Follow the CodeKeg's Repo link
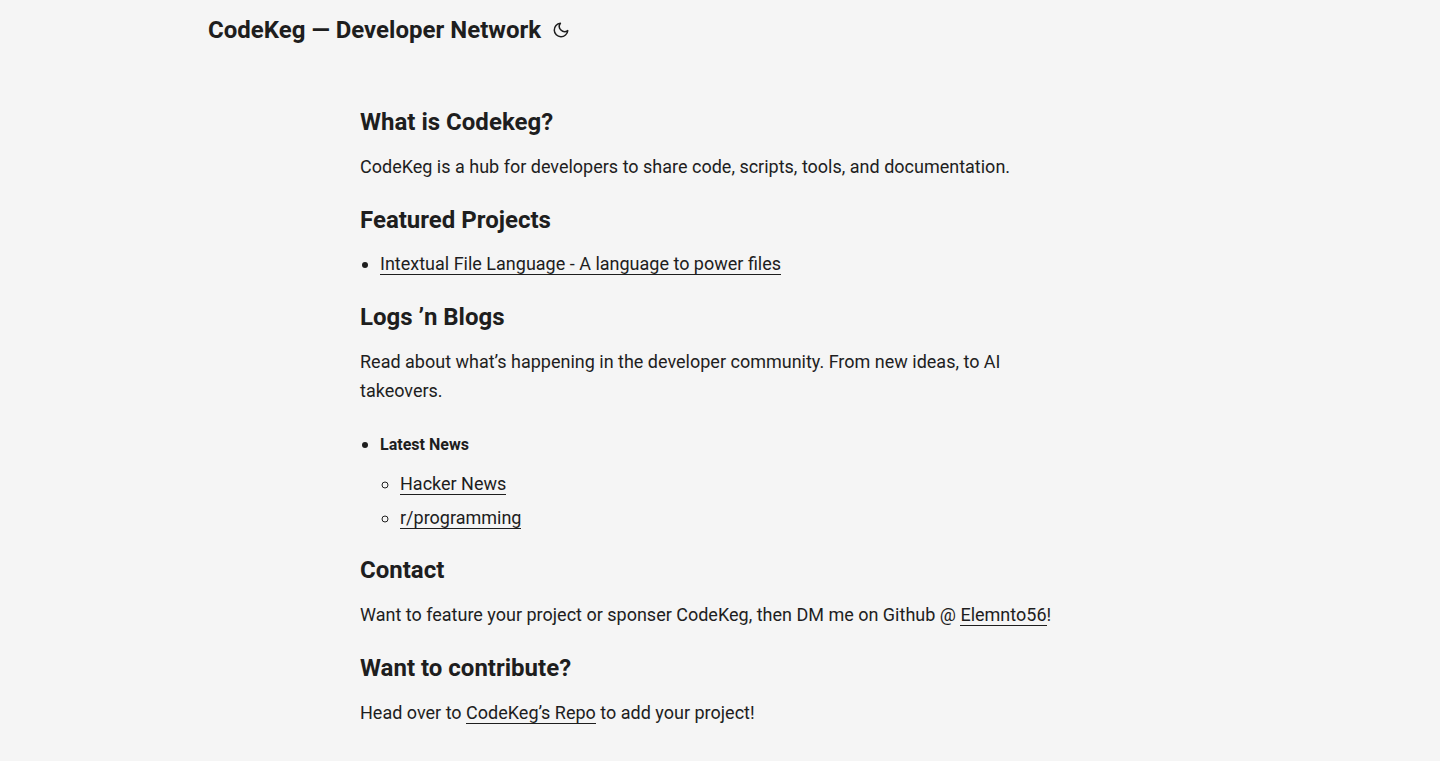Viewport: 1440px width, 761px height. [531, 713]
